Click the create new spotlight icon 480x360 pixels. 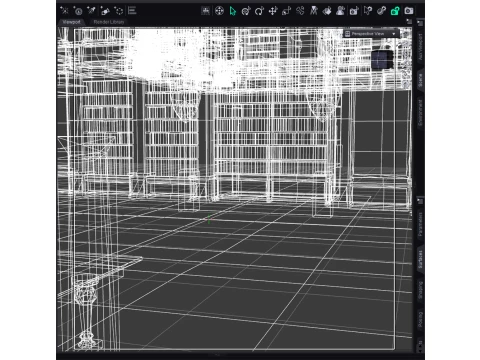pos(91,11)
